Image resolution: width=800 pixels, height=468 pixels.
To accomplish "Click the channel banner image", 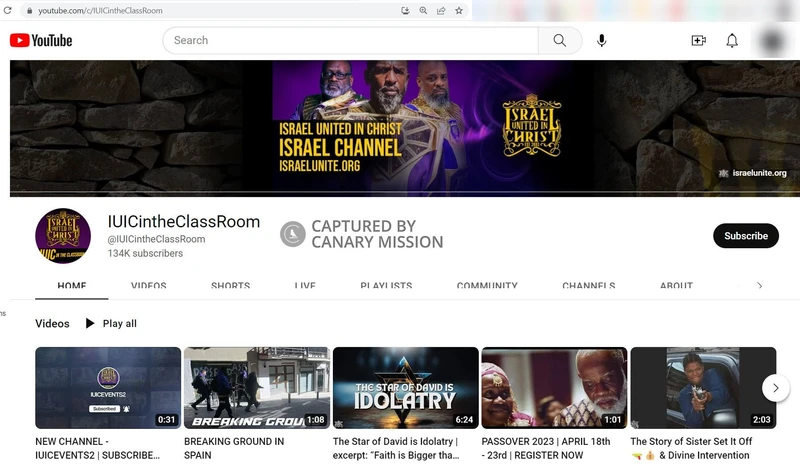I will click(405, 128).
